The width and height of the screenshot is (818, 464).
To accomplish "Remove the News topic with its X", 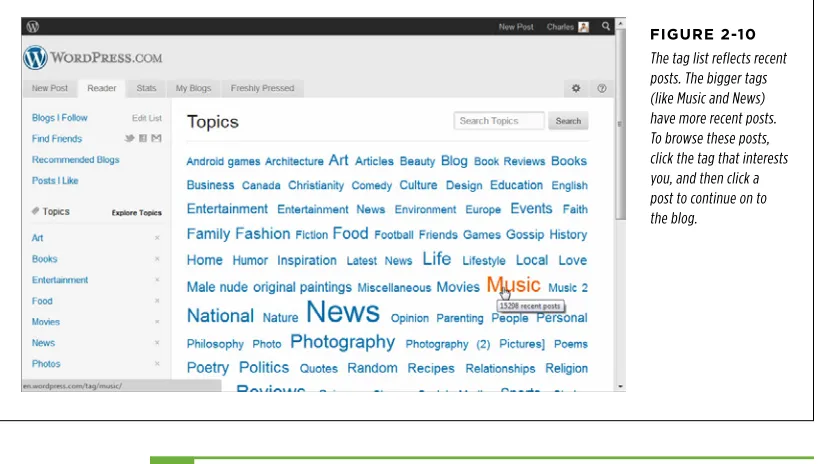I will point(157,343).
